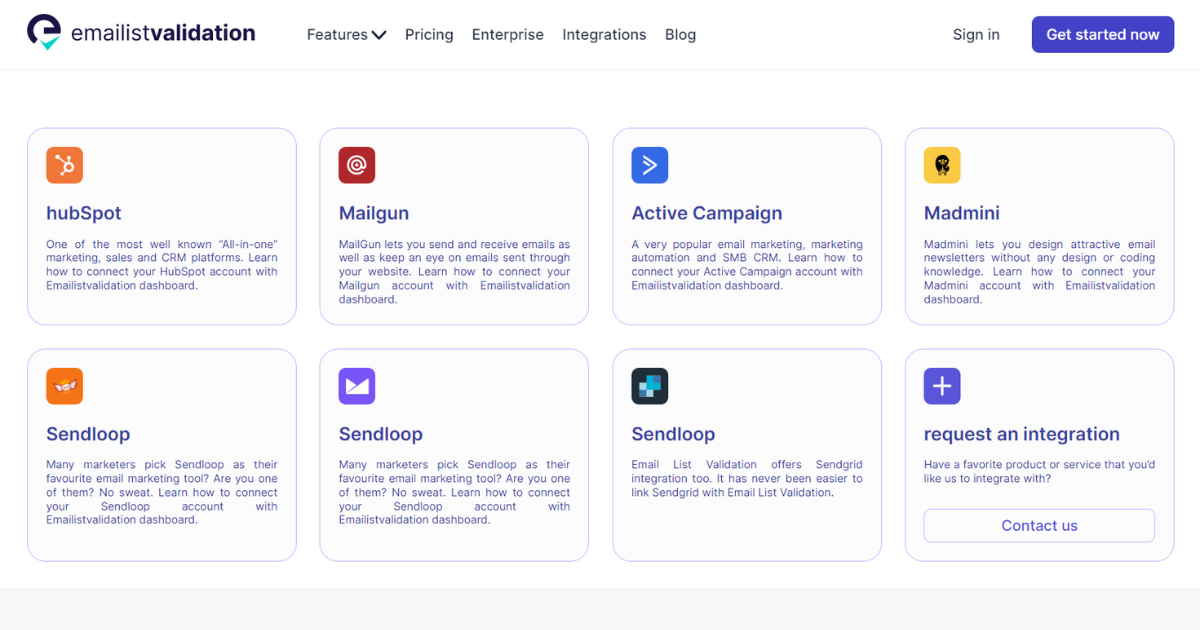Open the Mailgun card title
This screenshot has width=1200, height=630.
tap(374, 213)
